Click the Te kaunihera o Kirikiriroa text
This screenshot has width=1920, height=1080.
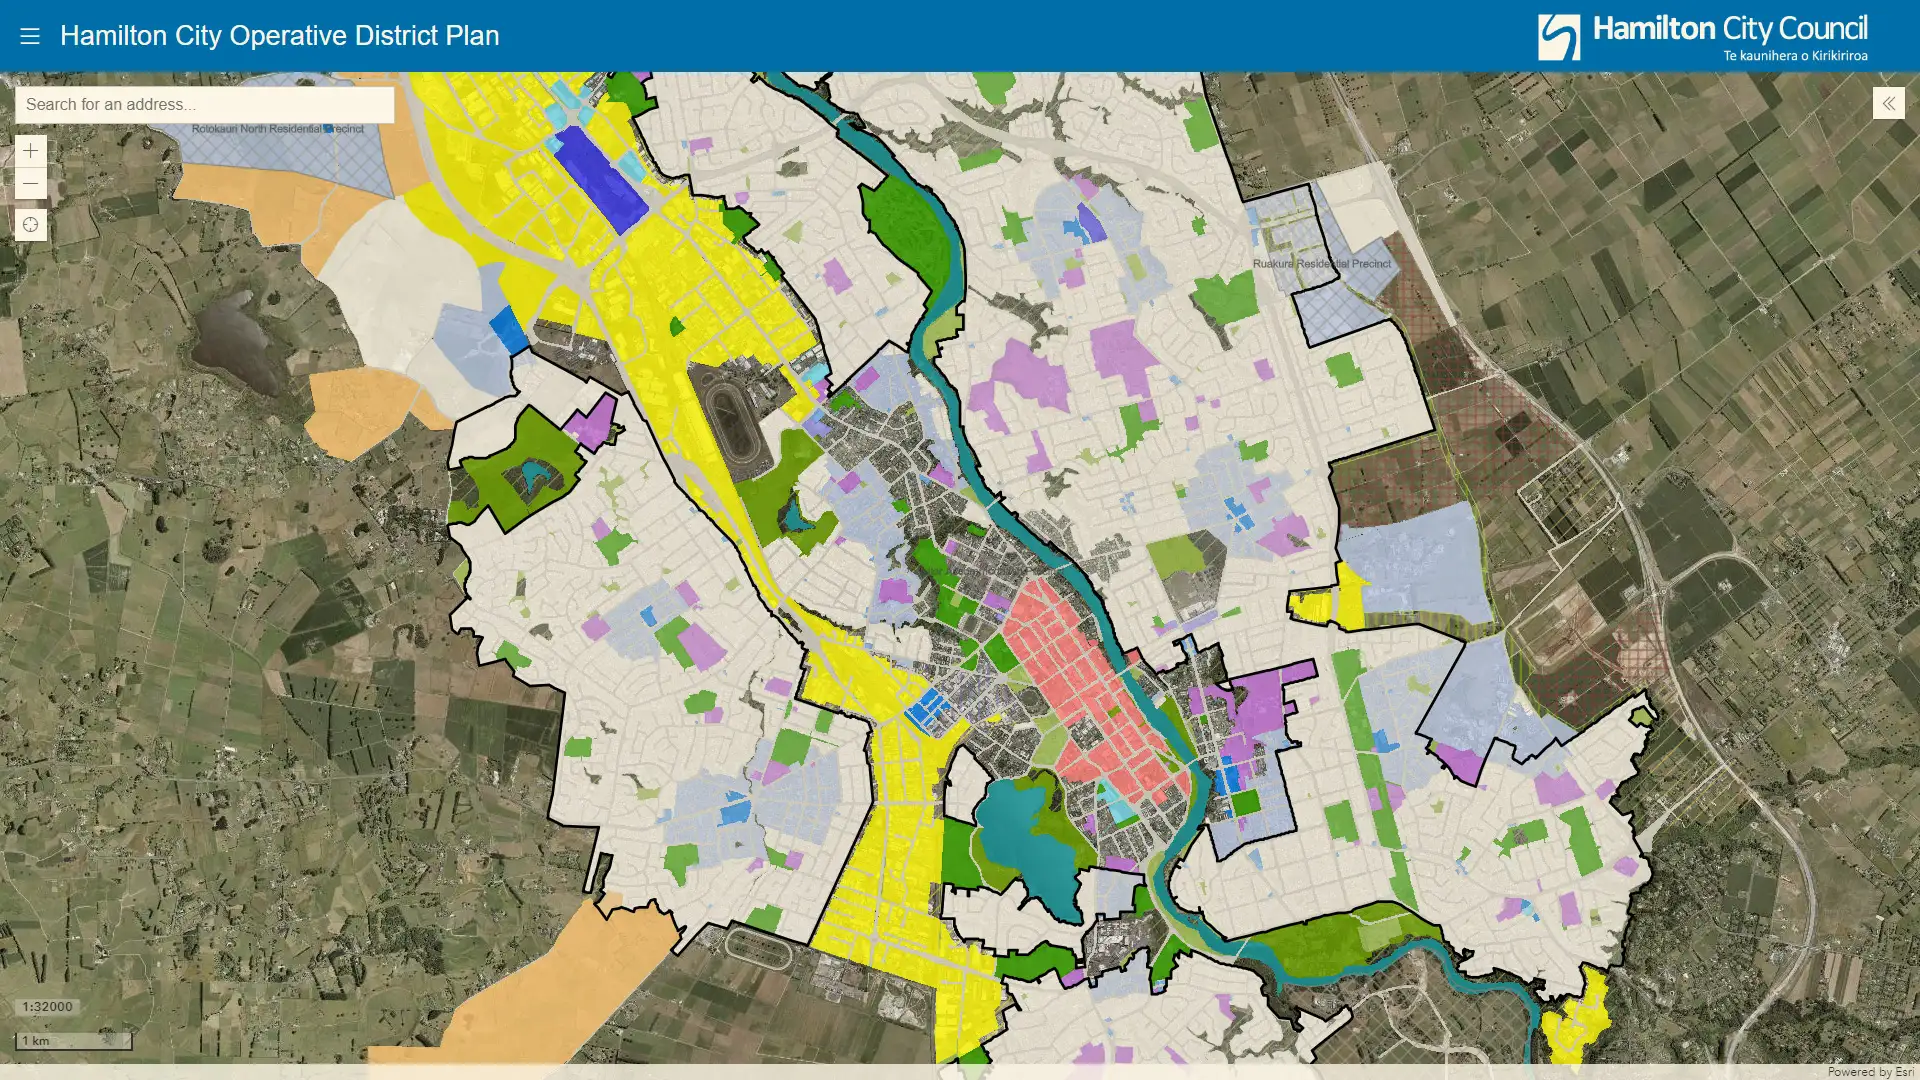click(1795, 56)
